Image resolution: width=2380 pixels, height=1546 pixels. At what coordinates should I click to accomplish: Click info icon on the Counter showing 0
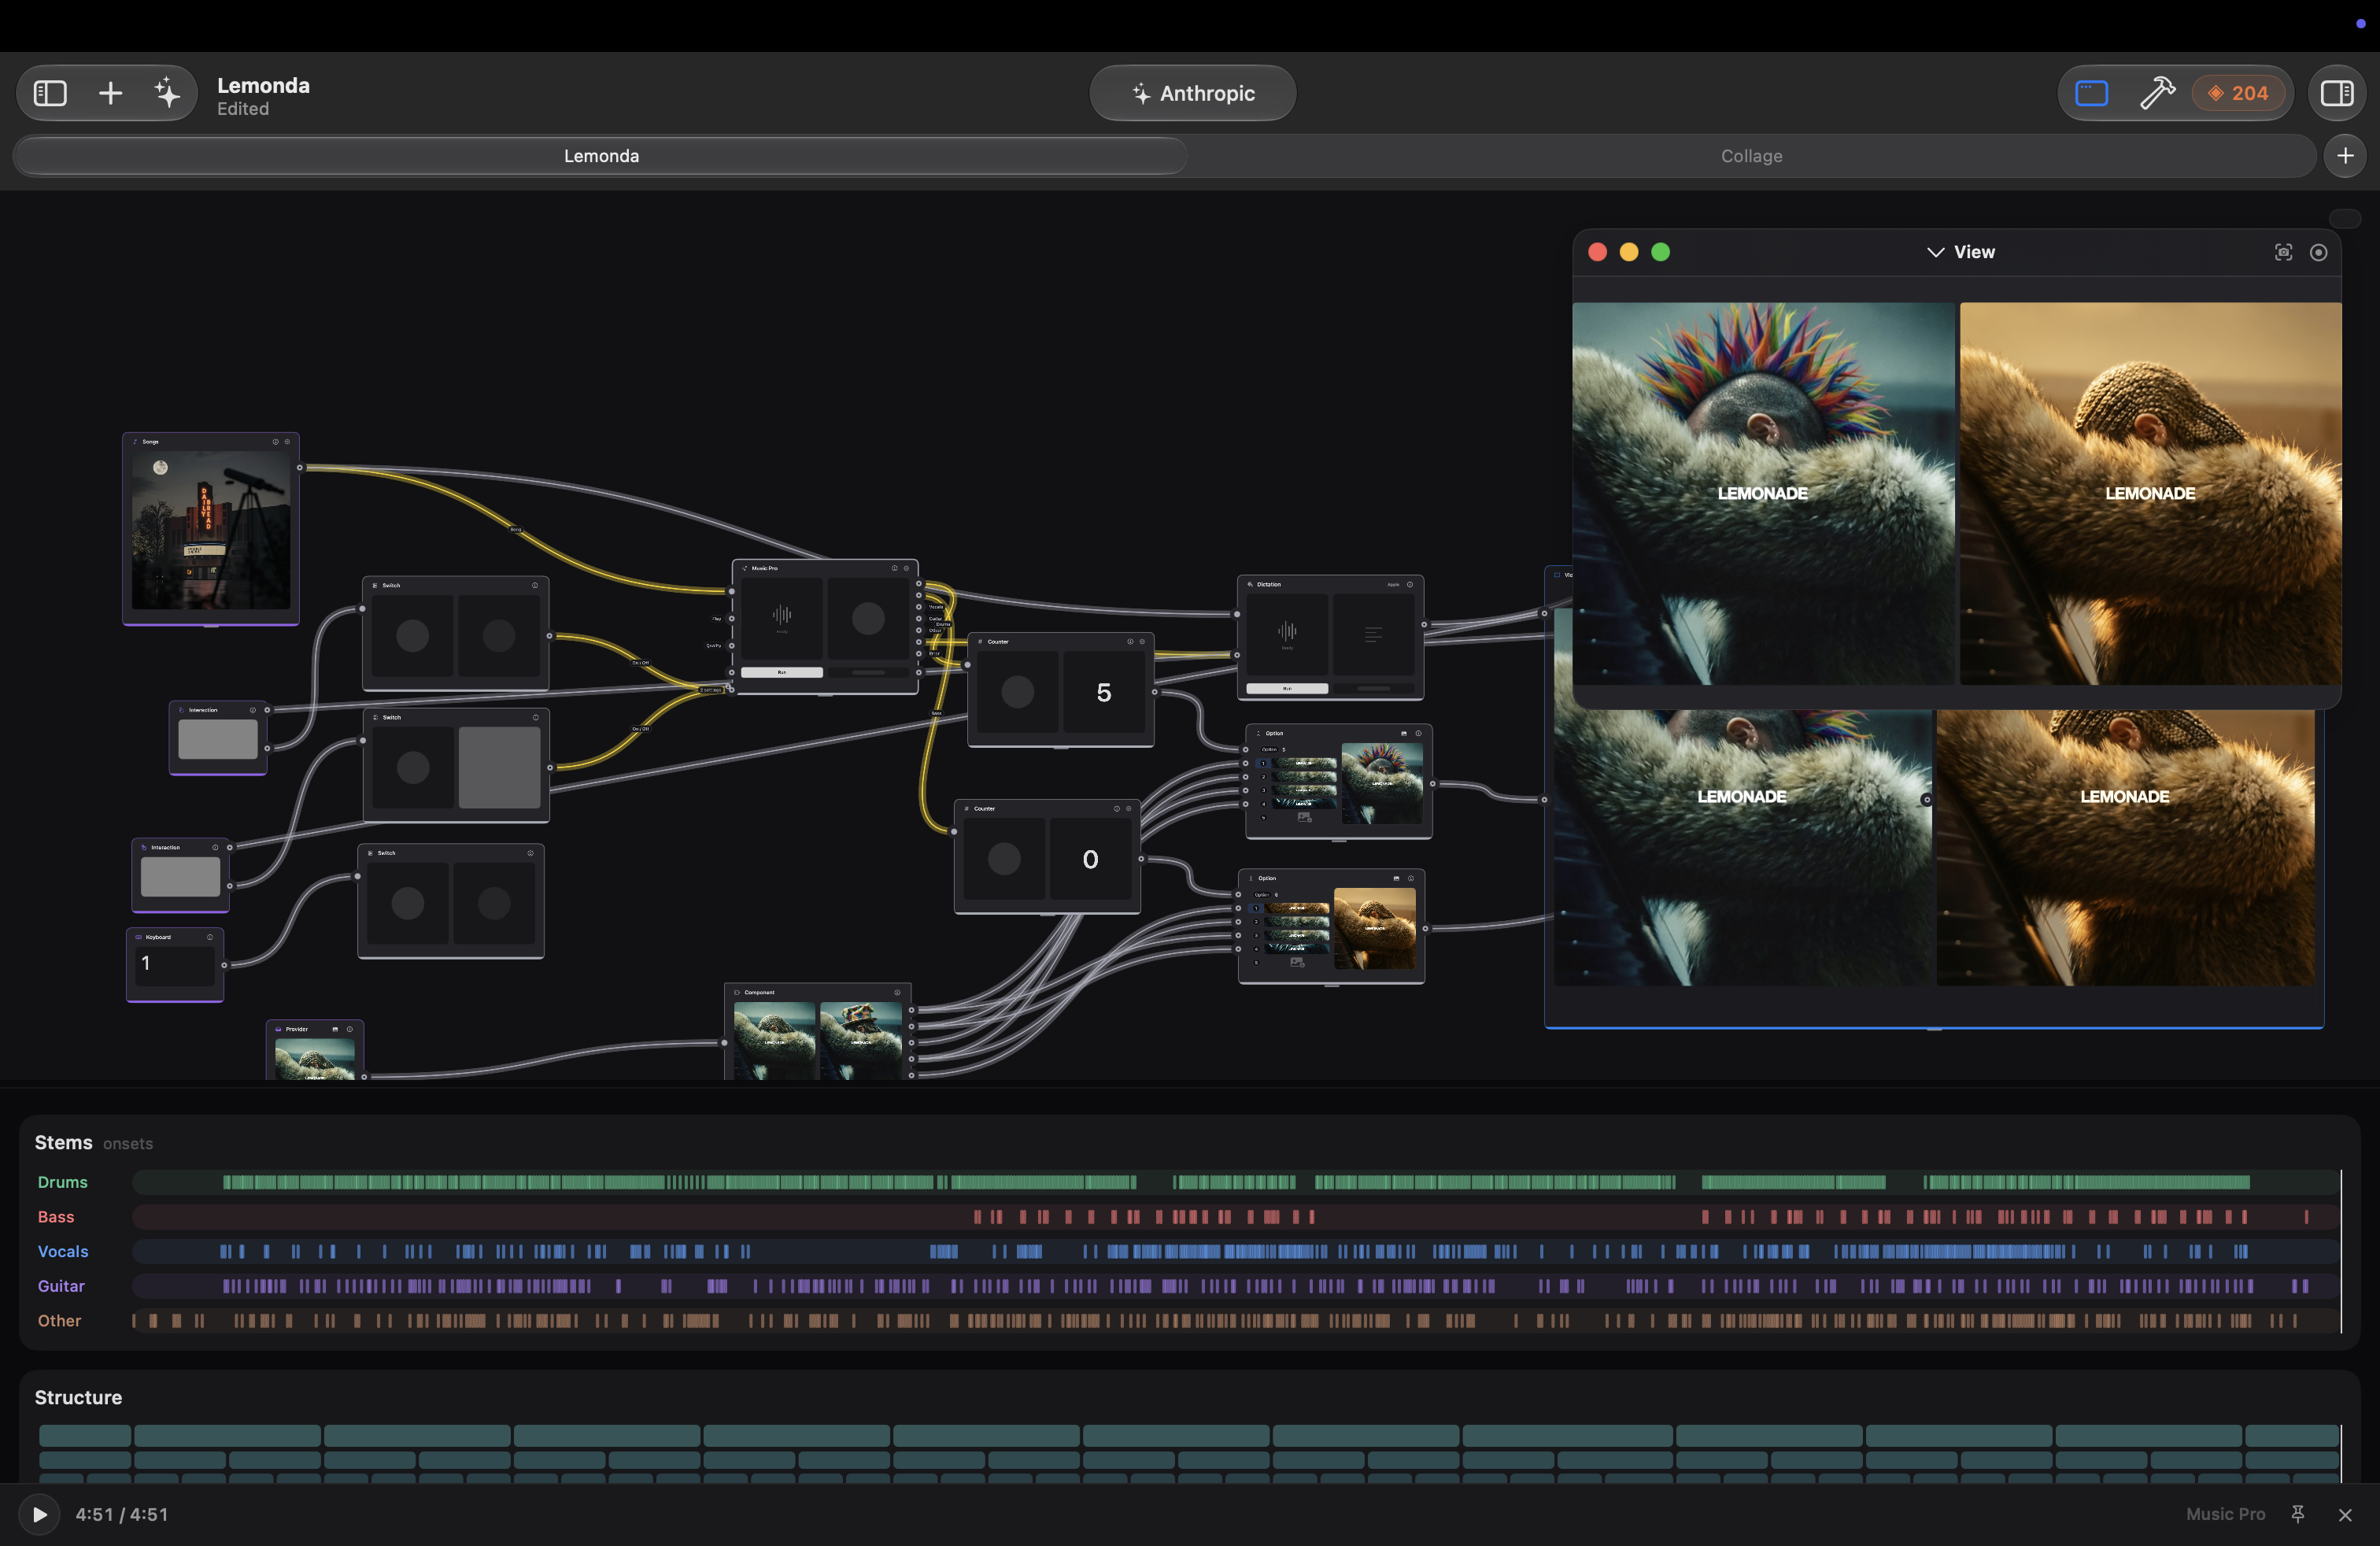1117,808
